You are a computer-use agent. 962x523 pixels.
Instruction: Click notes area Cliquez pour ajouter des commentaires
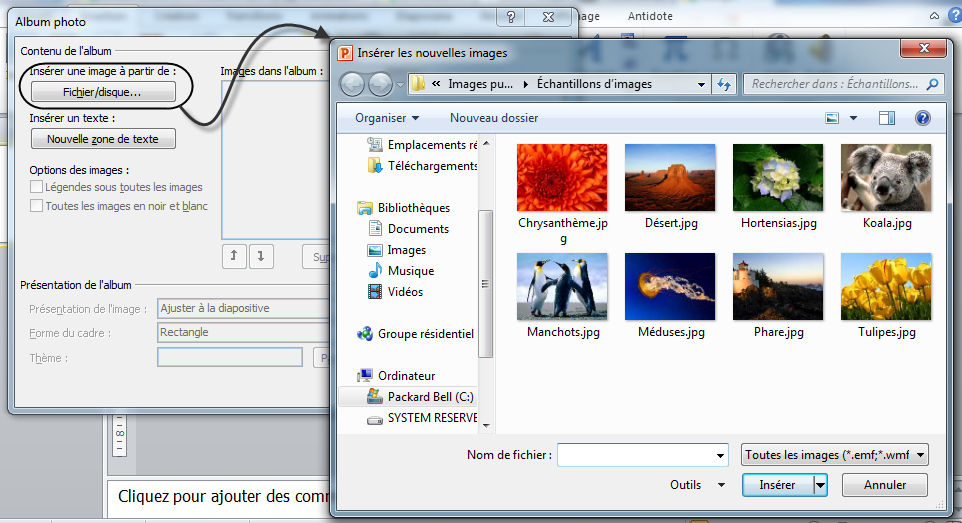(223, 496)
